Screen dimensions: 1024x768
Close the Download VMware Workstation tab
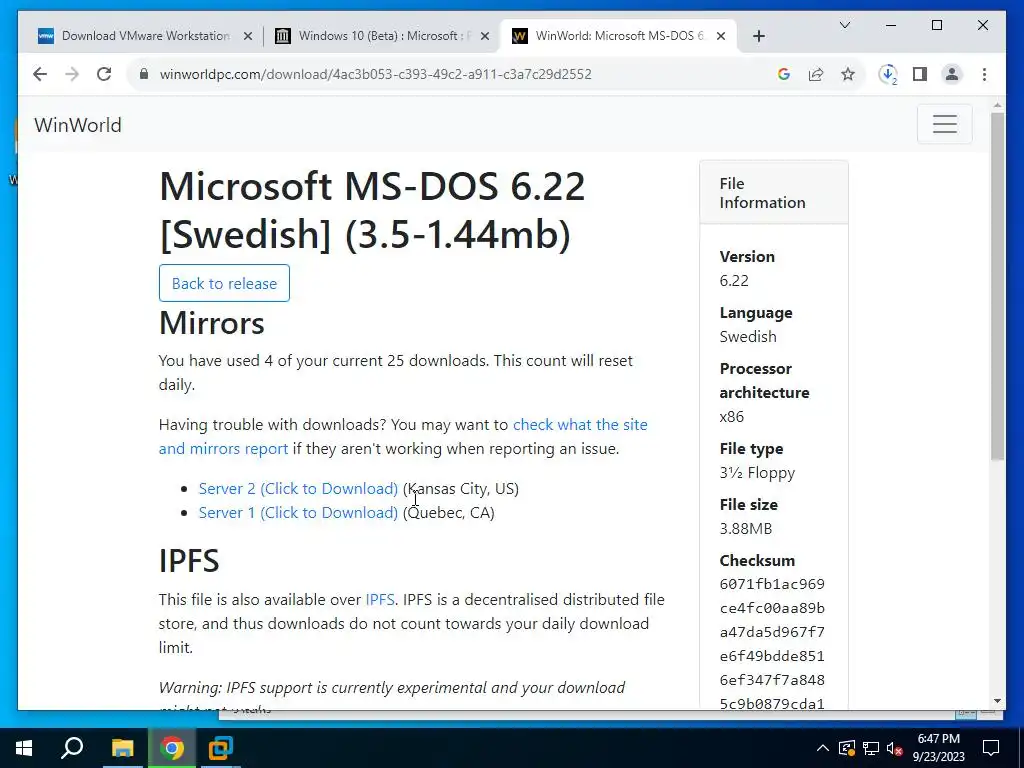click(248, 36)
